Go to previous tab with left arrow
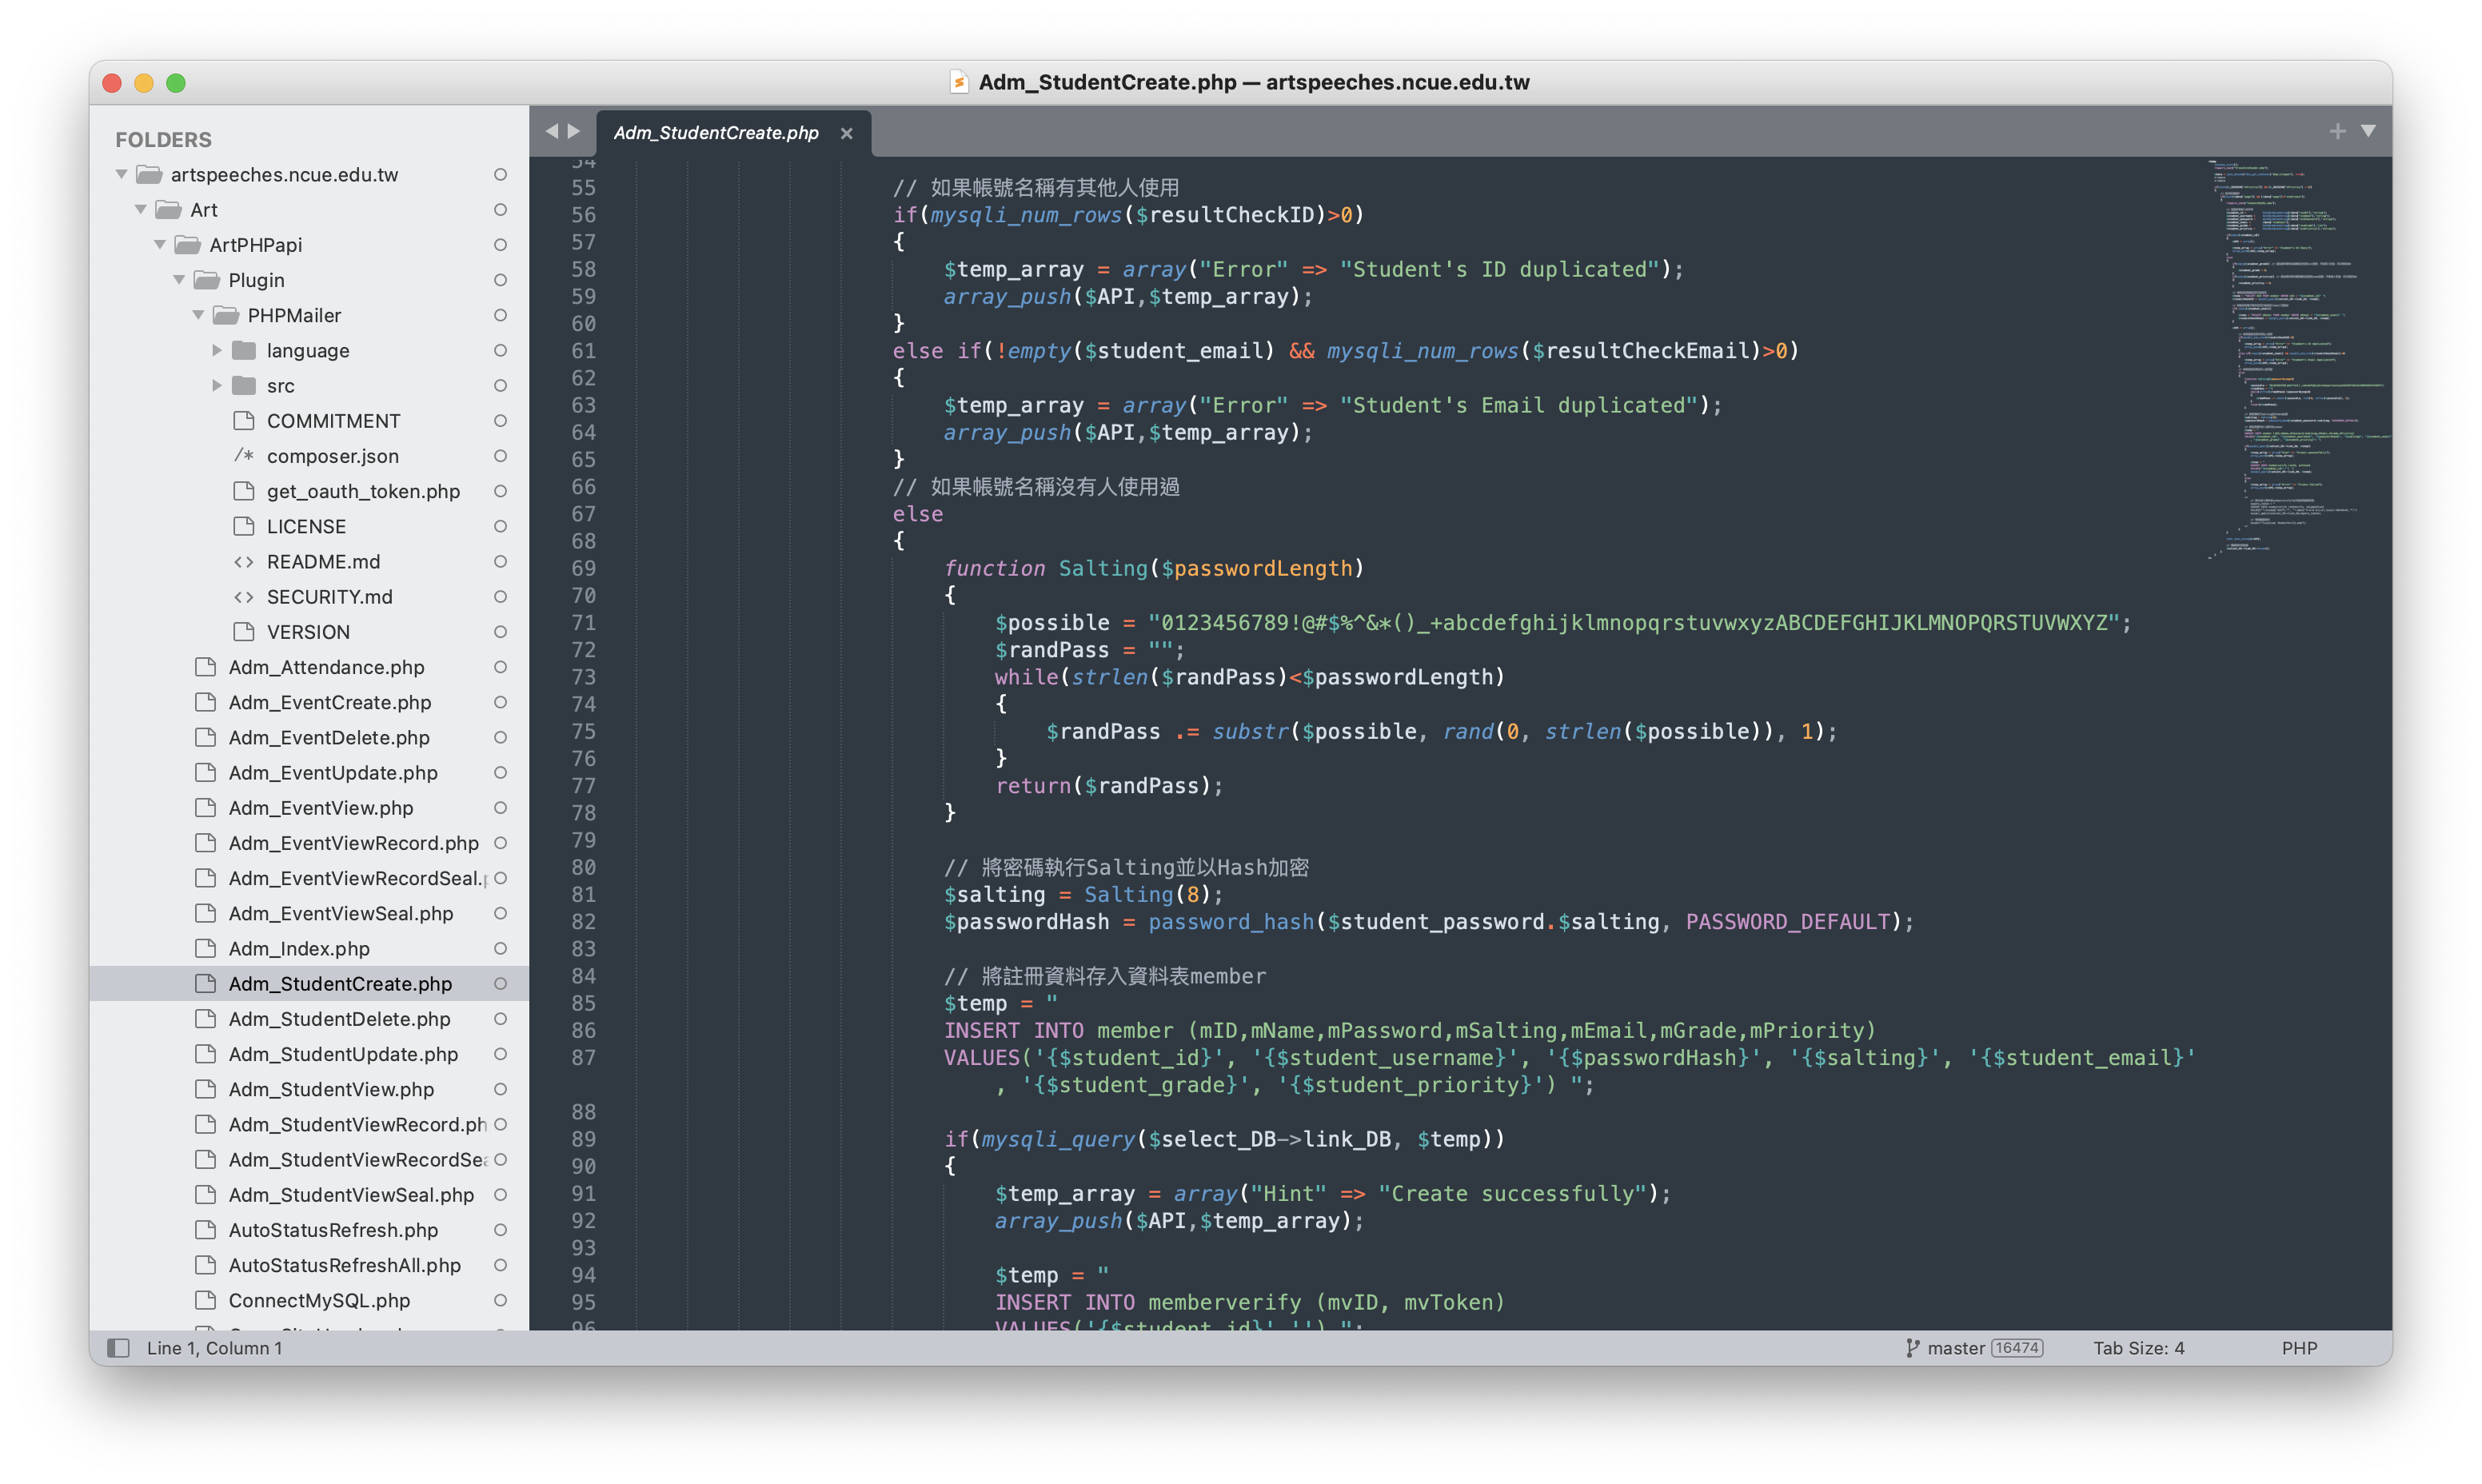This screenshot has width=2482, height=1484. pyautogui.click(x=551, y=131)
